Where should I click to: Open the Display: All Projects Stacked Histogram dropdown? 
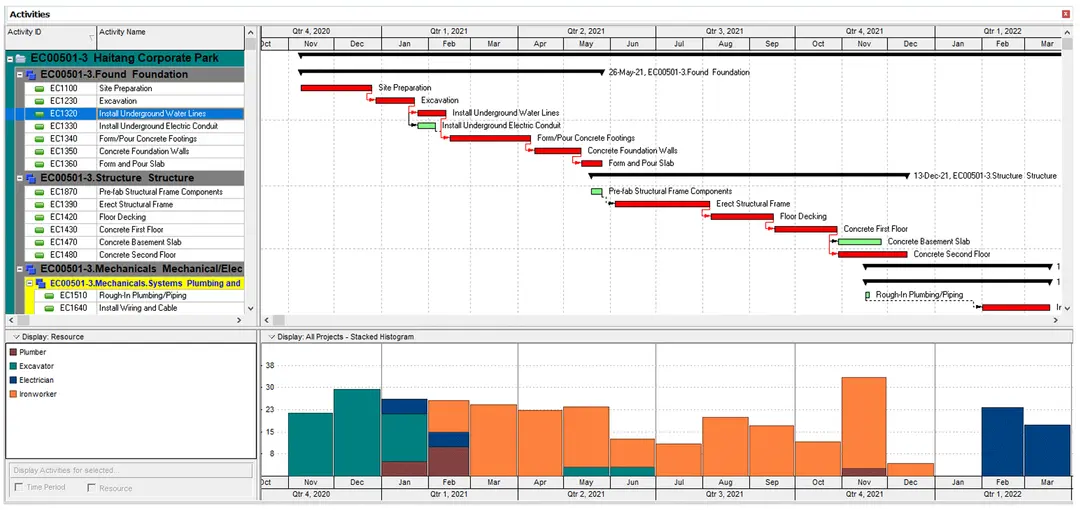(x=271, y=337)
